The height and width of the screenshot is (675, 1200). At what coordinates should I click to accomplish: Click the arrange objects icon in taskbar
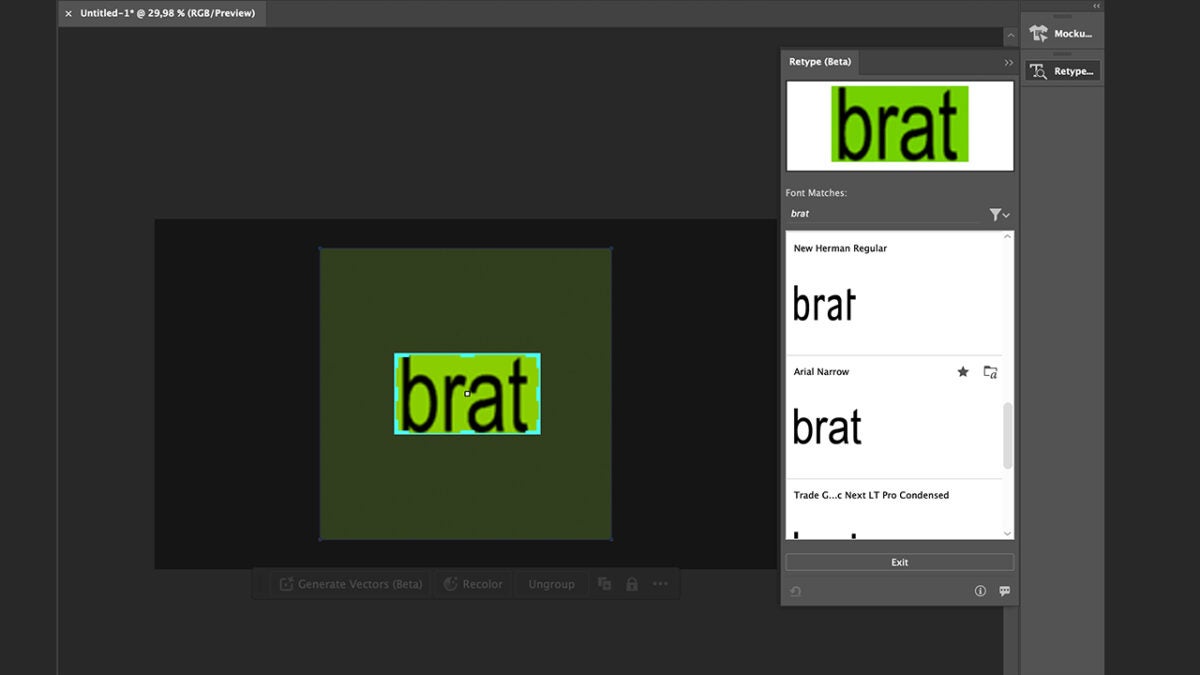[x=604, y=584]
